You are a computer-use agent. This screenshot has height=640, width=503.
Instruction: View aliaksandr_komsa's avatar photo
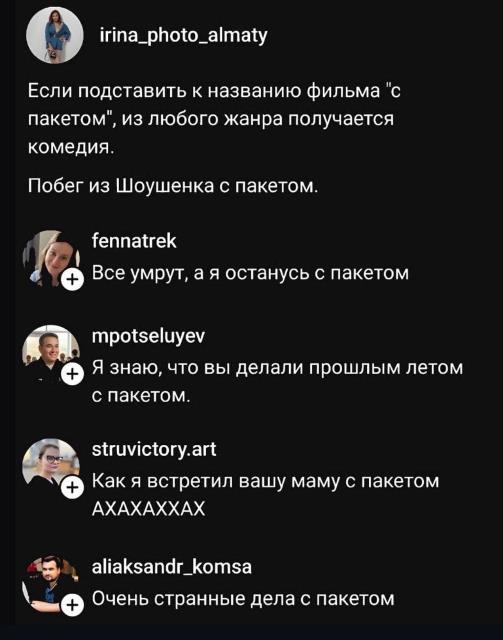tap(51, 584)
